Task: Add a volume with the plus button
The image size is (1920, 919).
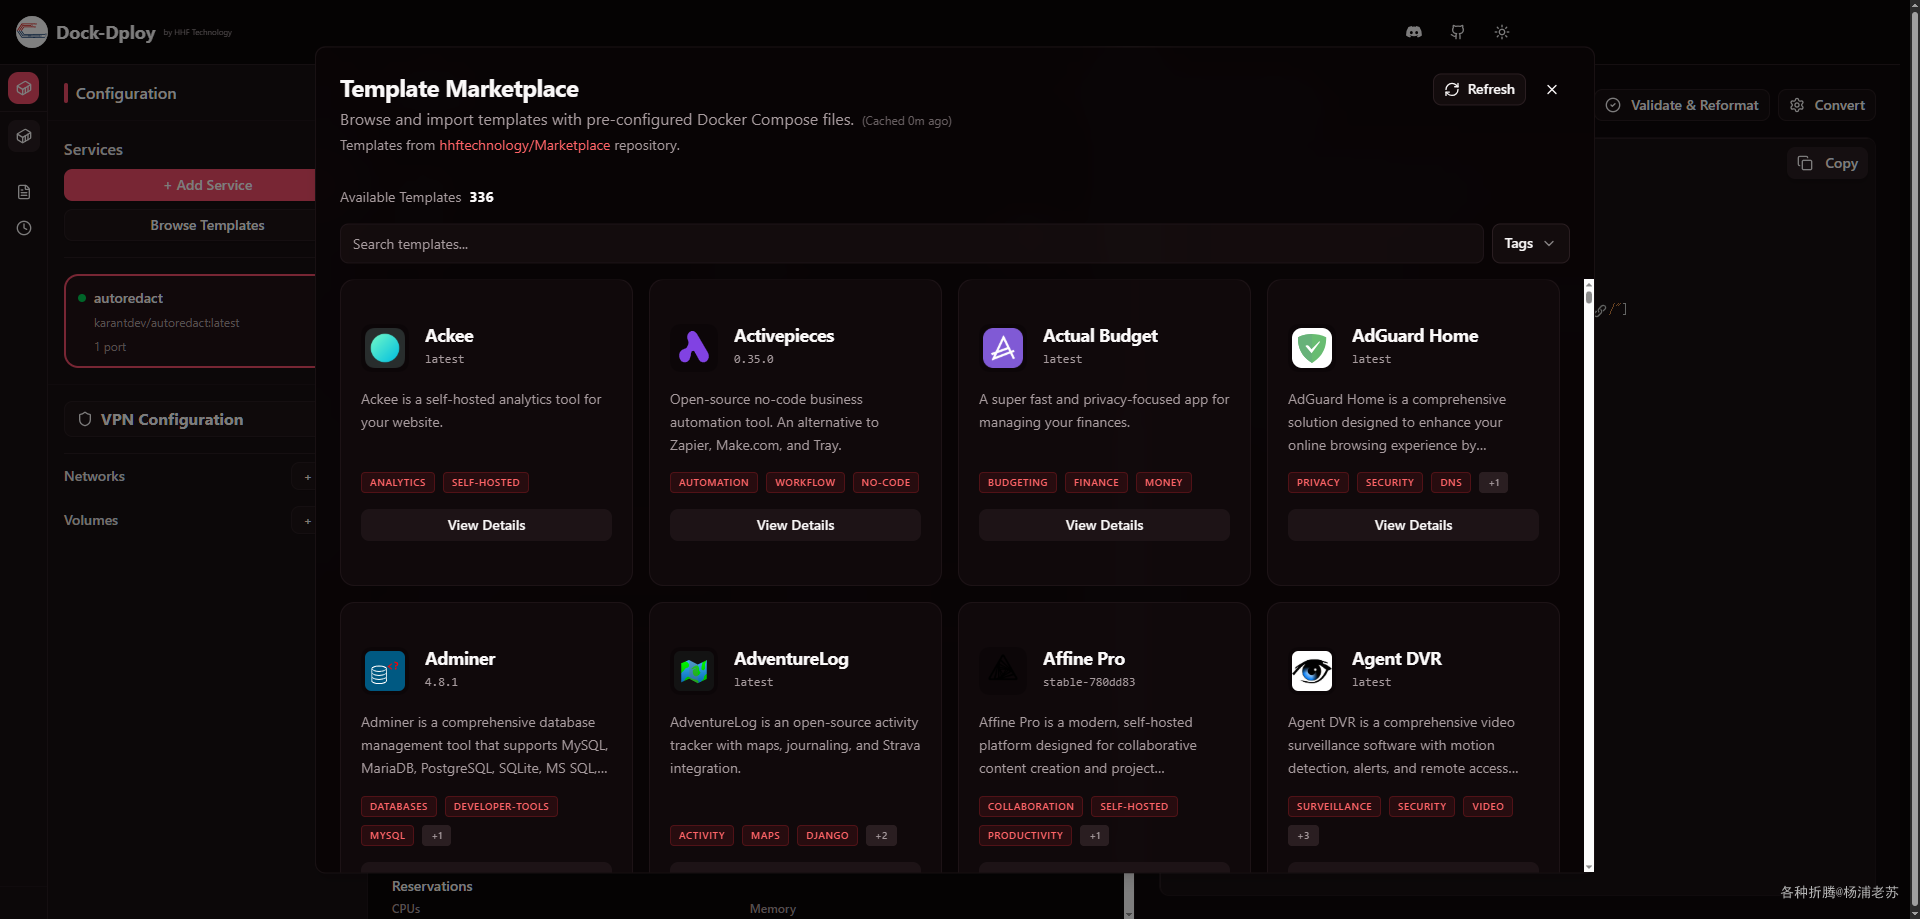Action: point(307,521)
